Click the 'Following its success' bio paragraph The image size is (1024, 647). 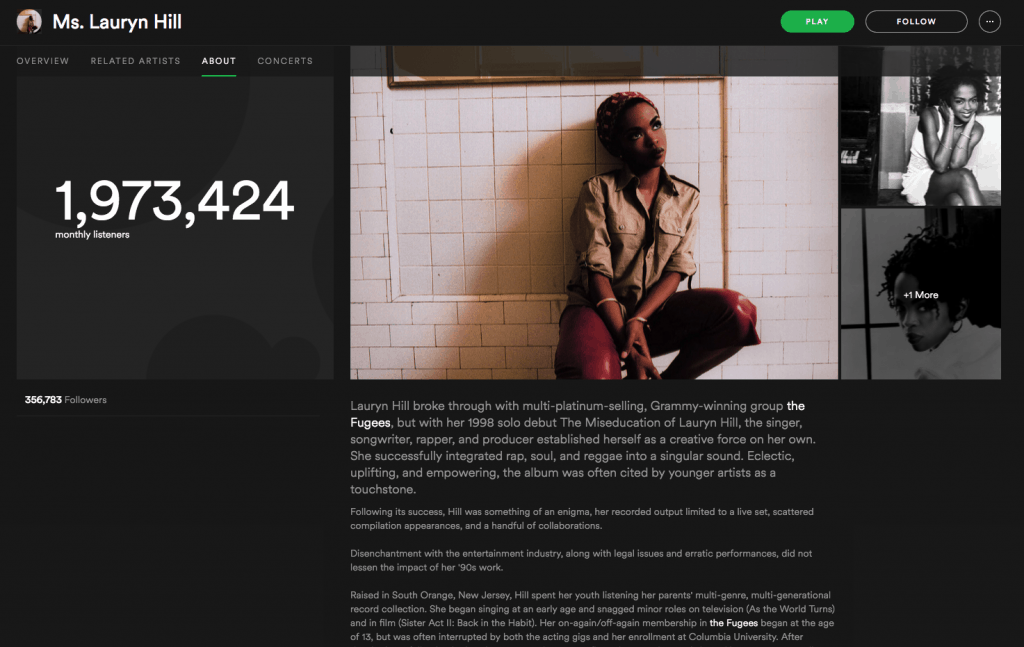582,518
